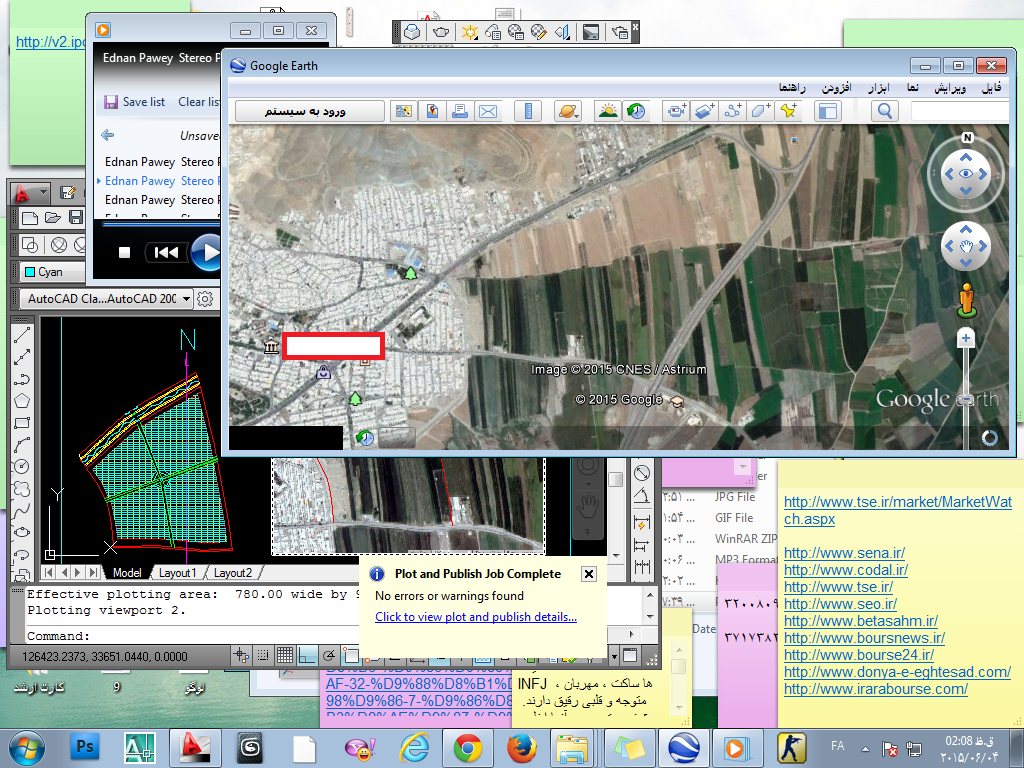Image resolution: width=1024 pixels, height=768 pixels.
Task: Toggle the sunlight icon in Google Earth
Action: pyautogui.click(x=608, y=111)
